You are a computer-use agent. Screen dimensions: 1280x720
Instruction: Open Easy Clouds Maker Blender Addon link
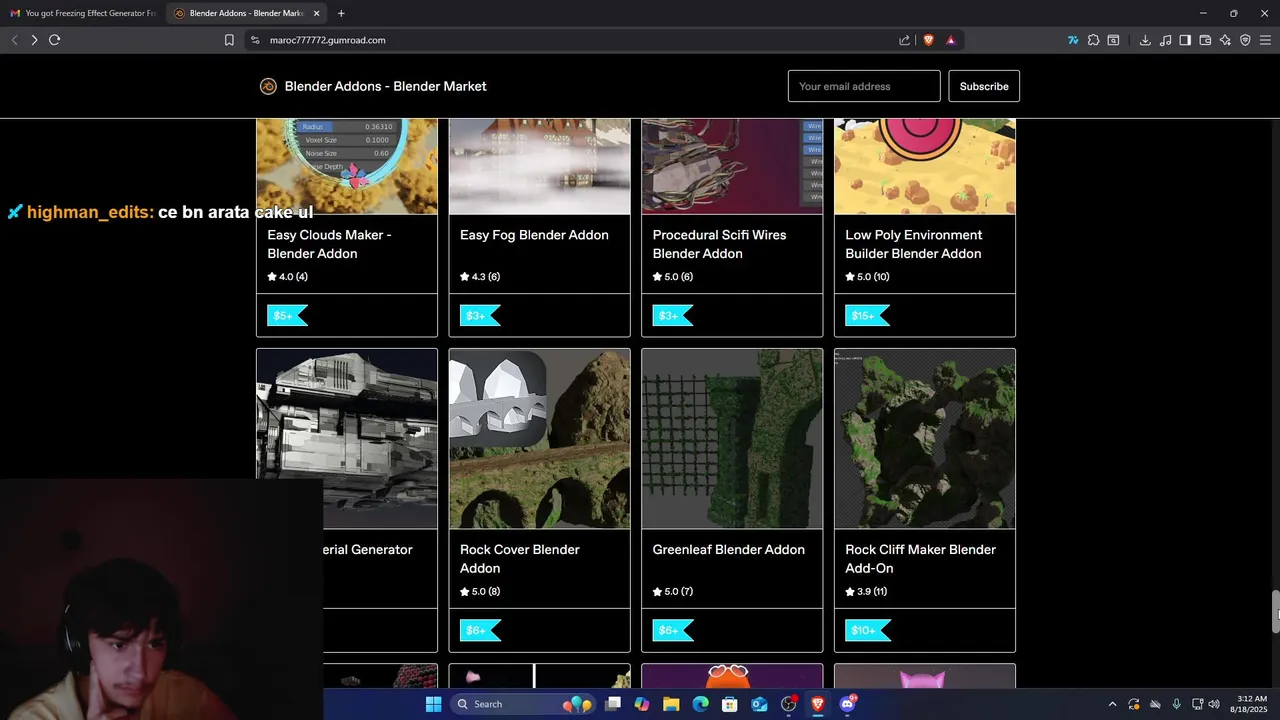[329, 244]
